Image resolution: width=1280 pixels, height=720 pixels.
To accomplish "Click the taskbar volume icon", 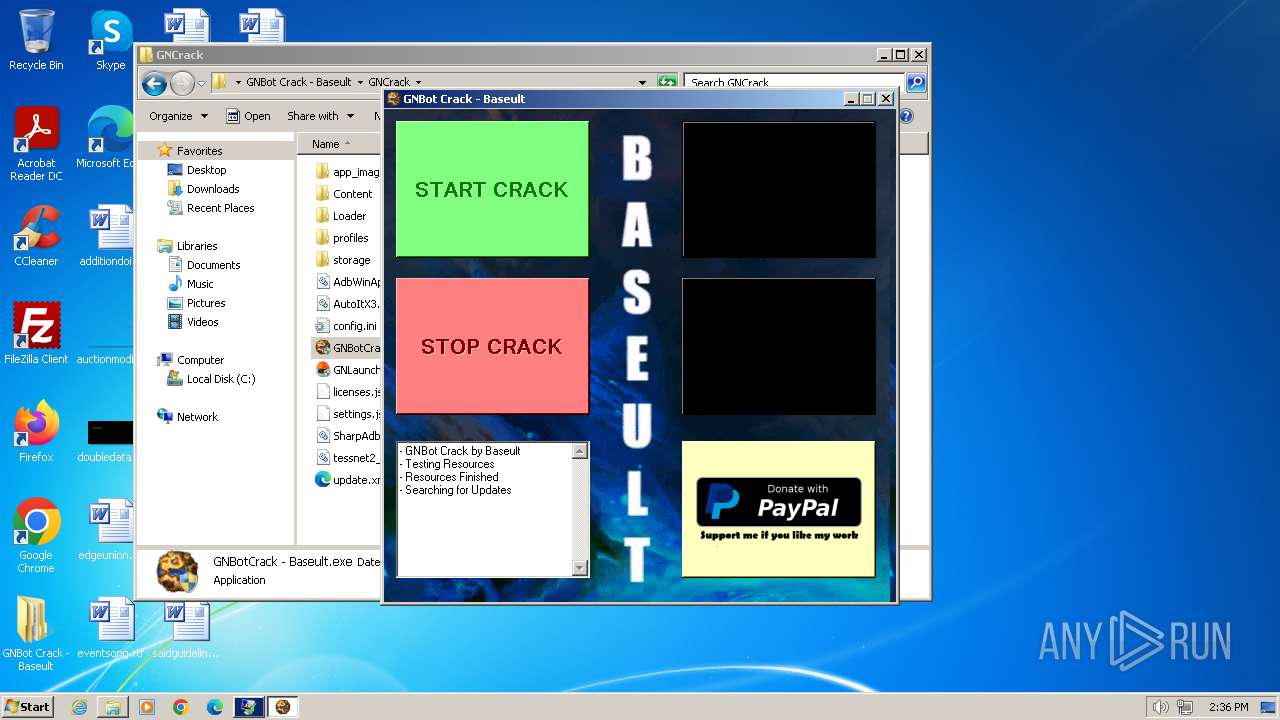I will pyautogui.click(x=1161, y=707).
